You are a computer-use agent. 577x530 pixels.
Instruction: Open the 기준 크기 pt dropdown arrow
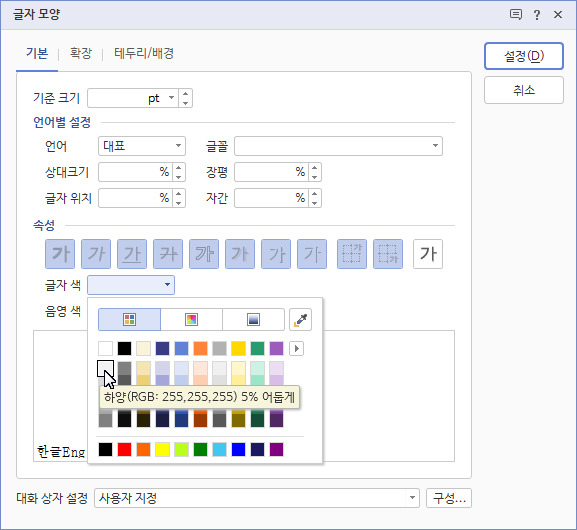pyautogui.click(x=171, y=98)
